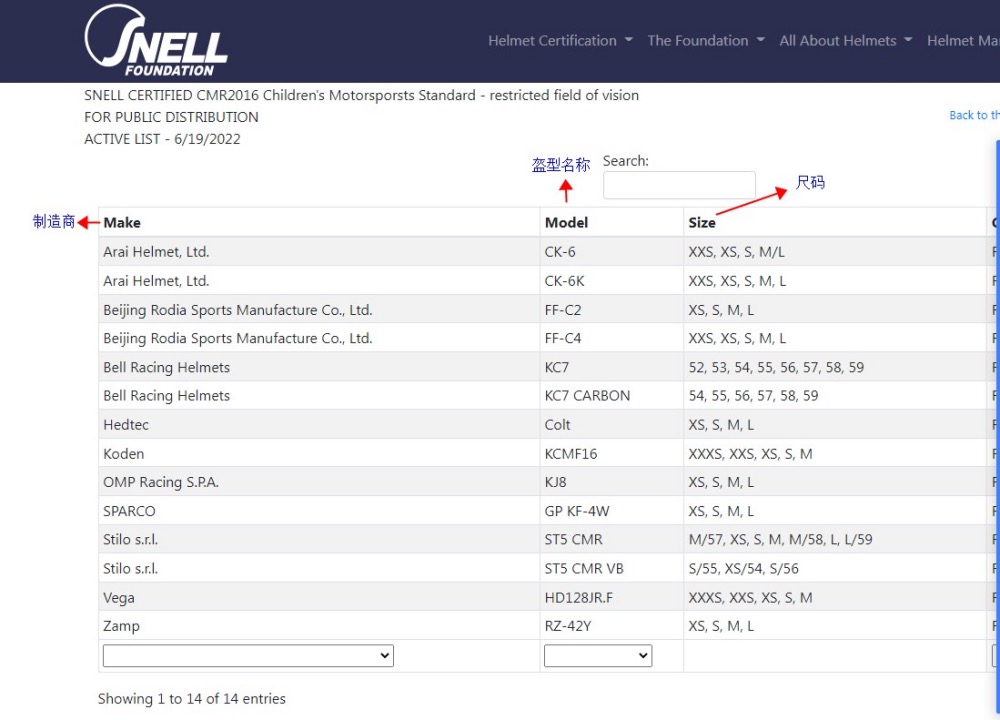Image resolution: width=1000 pixels, height=720 pixels.
Task: Click the SNELL CERTIFIED CMR2016 heading line
Action: tap(362, 95)
